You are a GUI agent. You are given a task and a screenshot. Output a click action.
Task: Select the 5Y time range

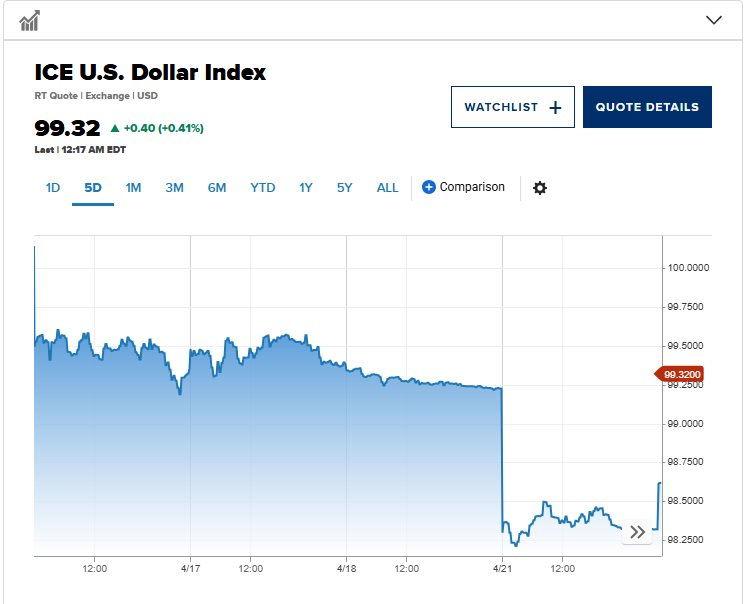pyautogui.click(x=345, y=187)
